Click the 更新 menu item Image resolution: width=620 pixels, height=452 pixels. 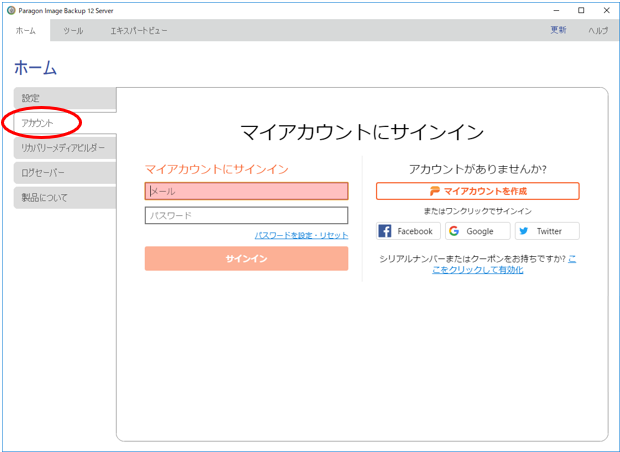(x=558, y=30)
